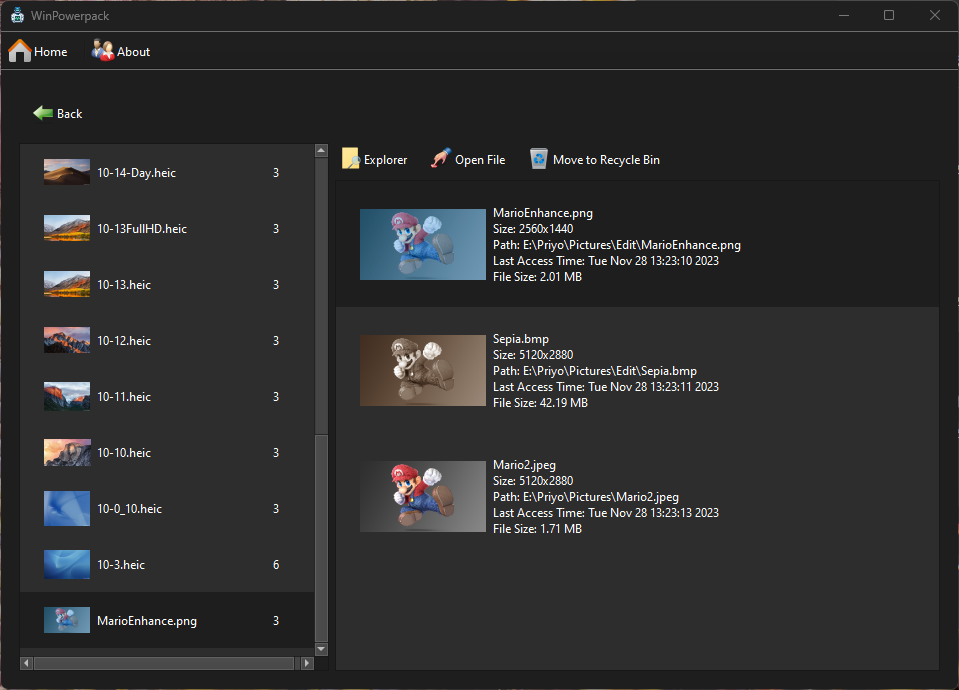Click the Sepia.bmp preview thumbnail

pyautogui.click(x=422, y=370)
